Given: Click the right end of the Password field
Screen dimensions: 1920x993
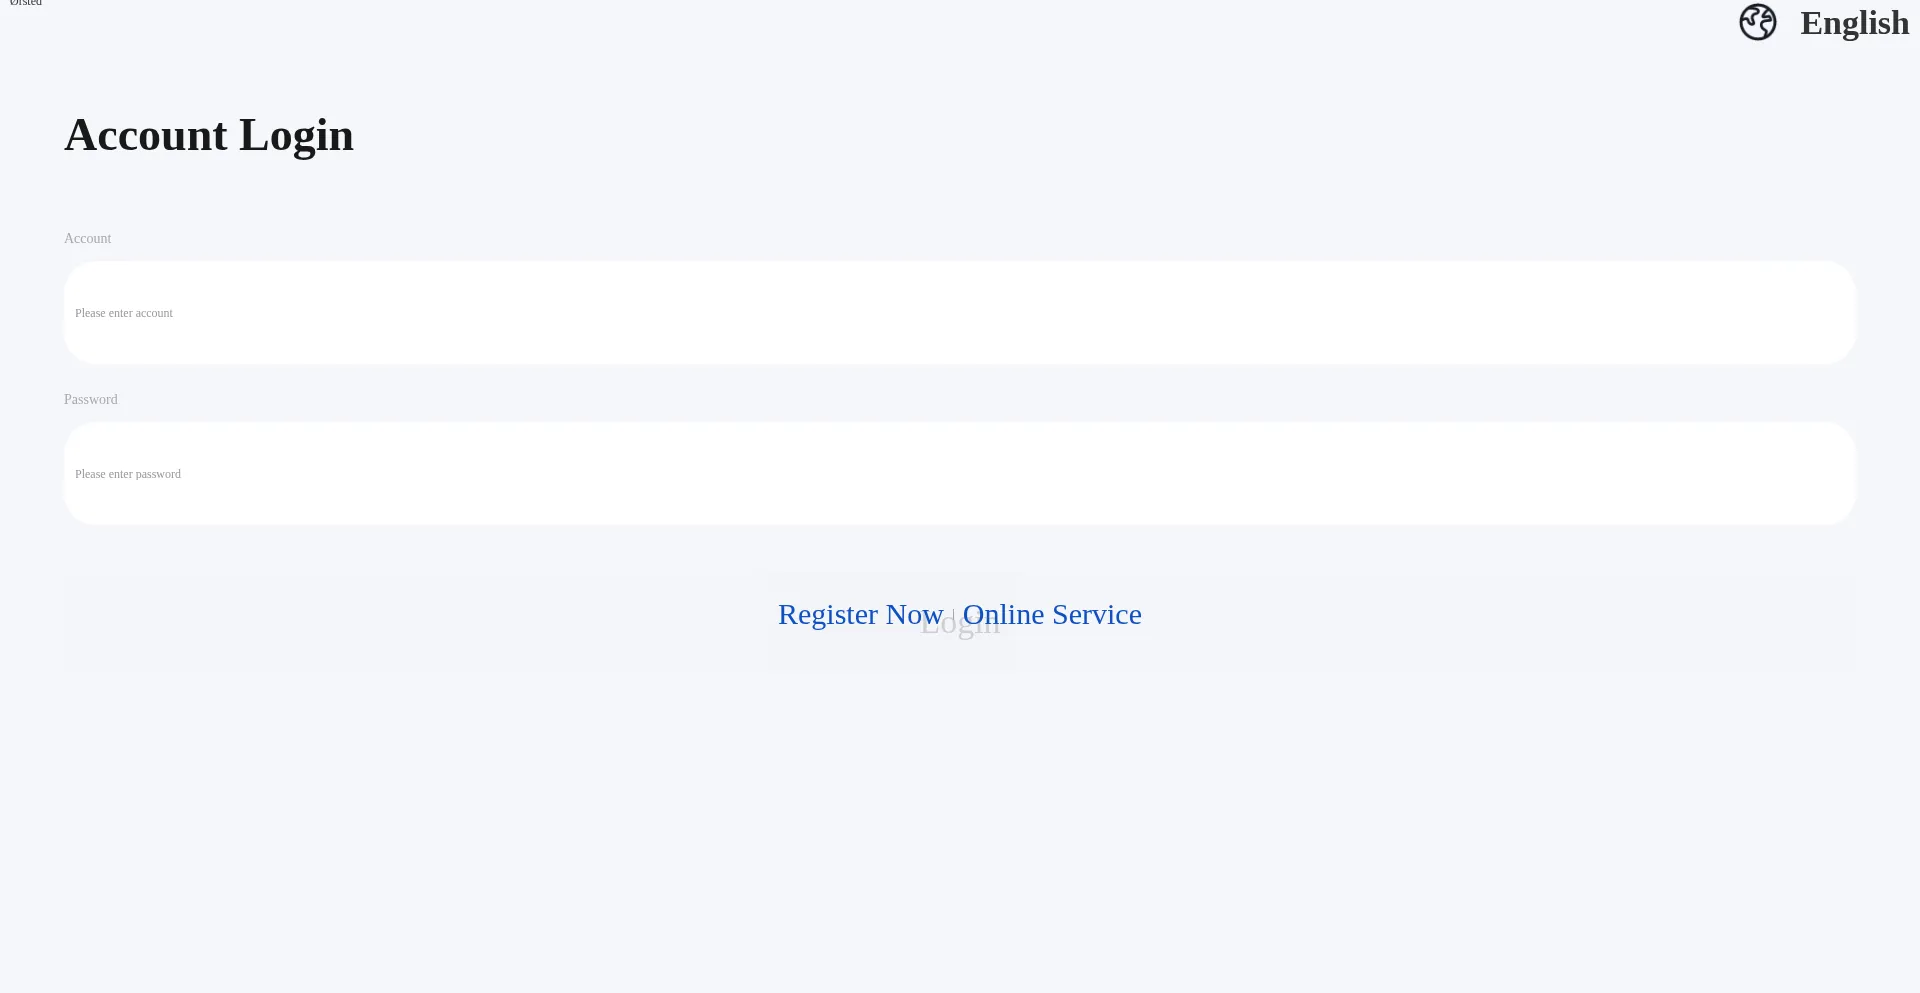Looking at the screenshot, I should tap(1800, 474).
